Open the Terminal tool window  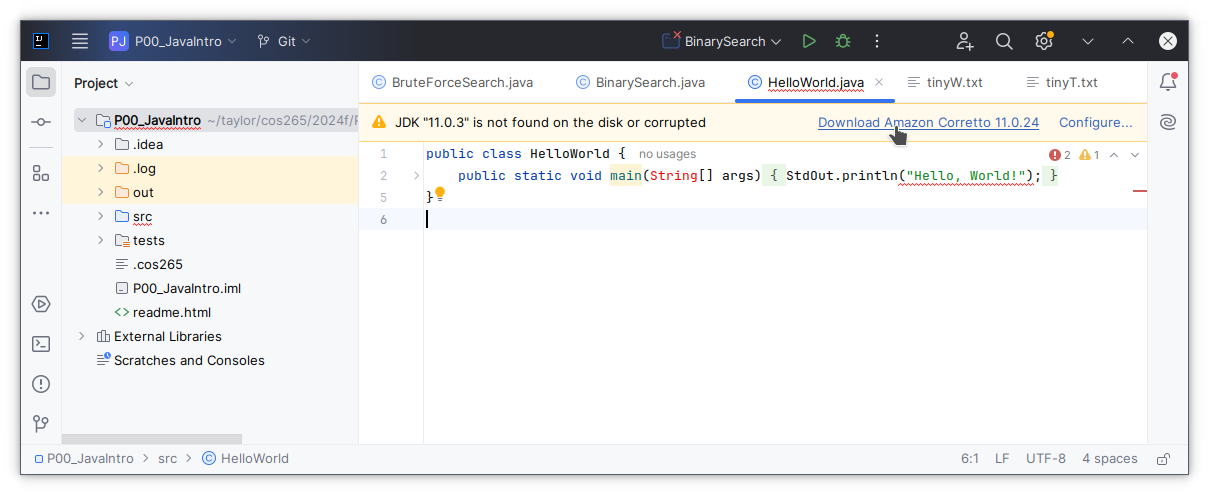[x=41, y=344]
